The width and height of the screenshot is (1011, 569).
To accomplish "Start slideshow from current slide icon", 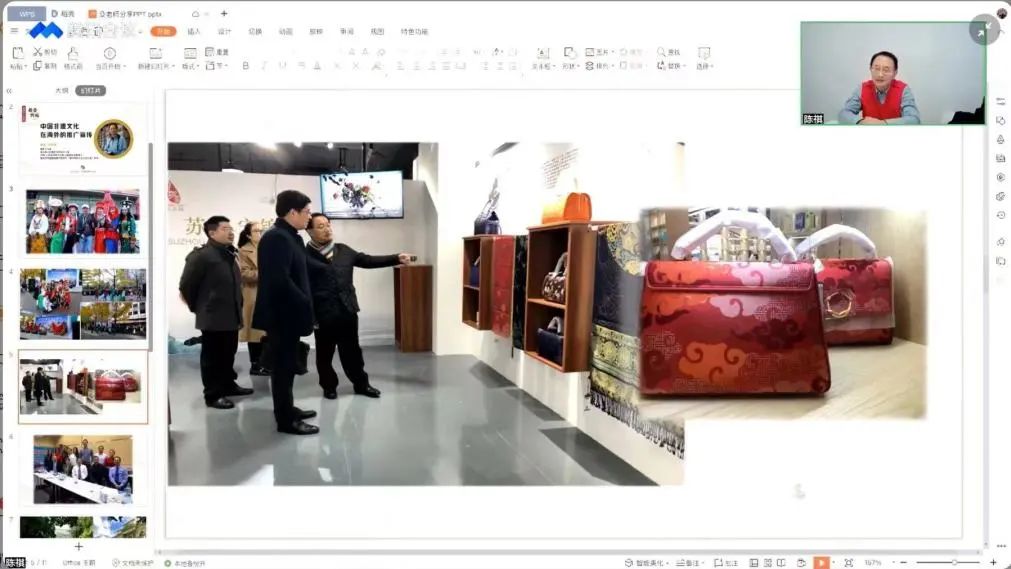I will point(110,53).
